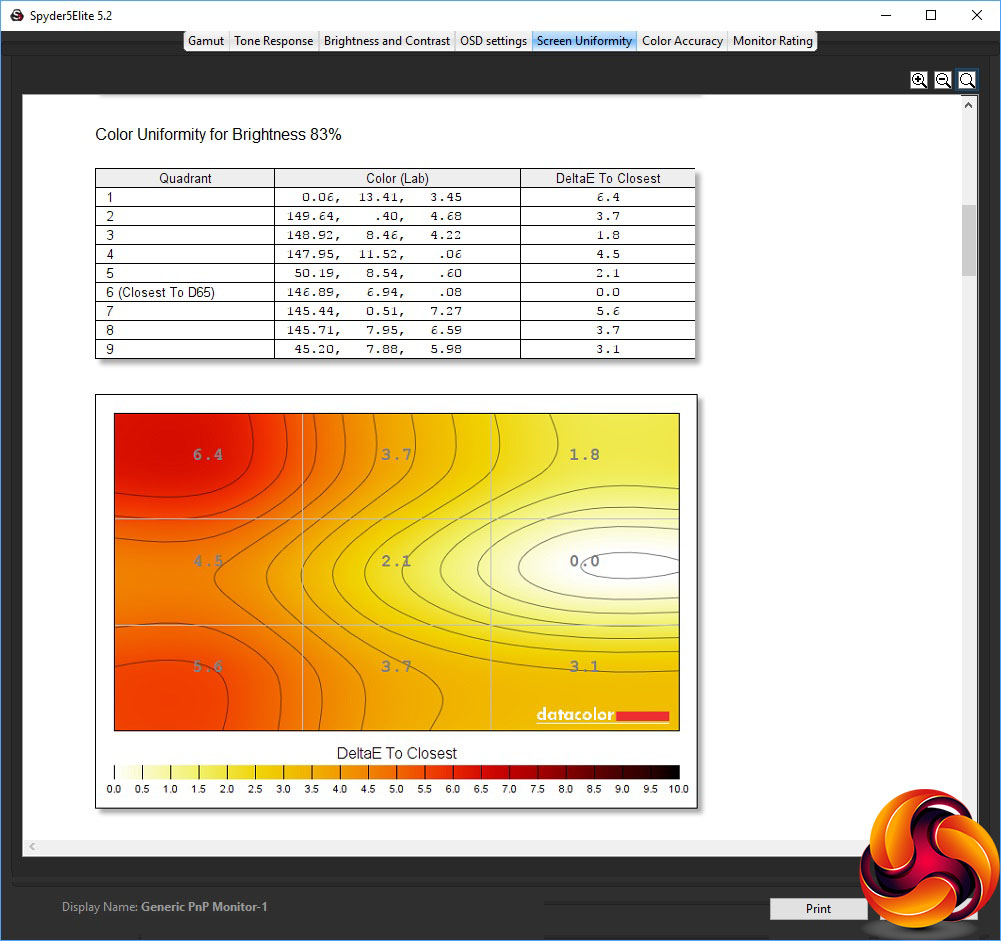Image resolution: width=1001 pixels, height=941 pixels.
Task: Open the Gamut tab
Action: (206, 41)
